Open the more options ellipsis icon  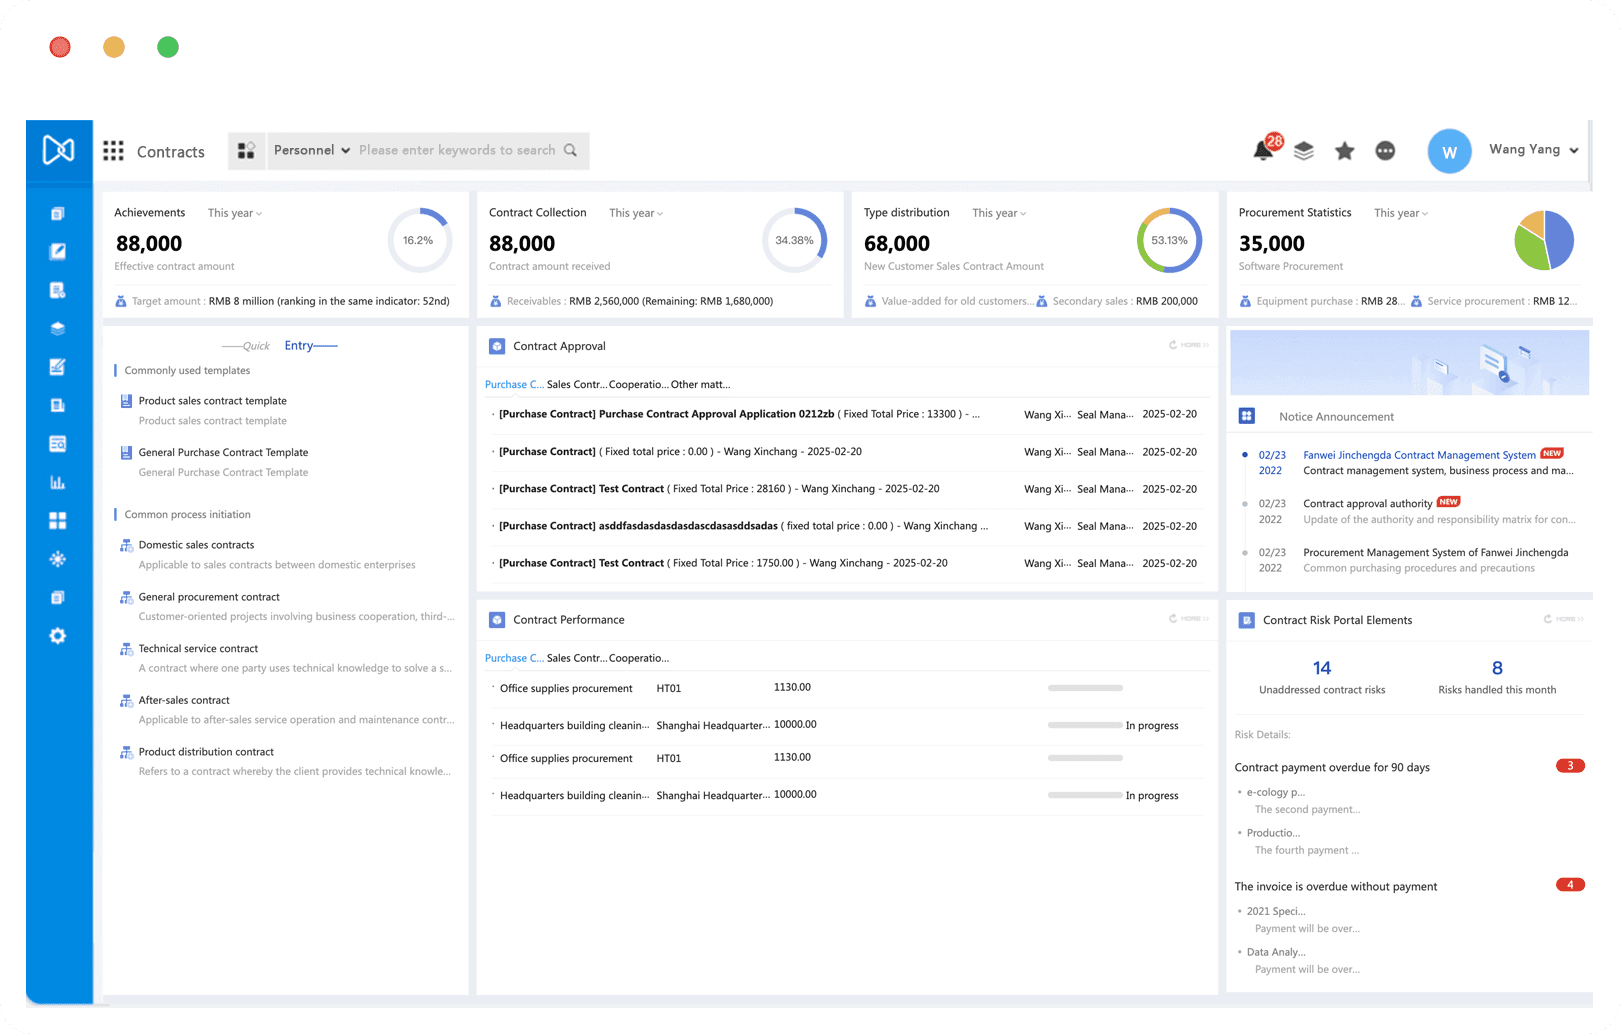pos(1385,151)
